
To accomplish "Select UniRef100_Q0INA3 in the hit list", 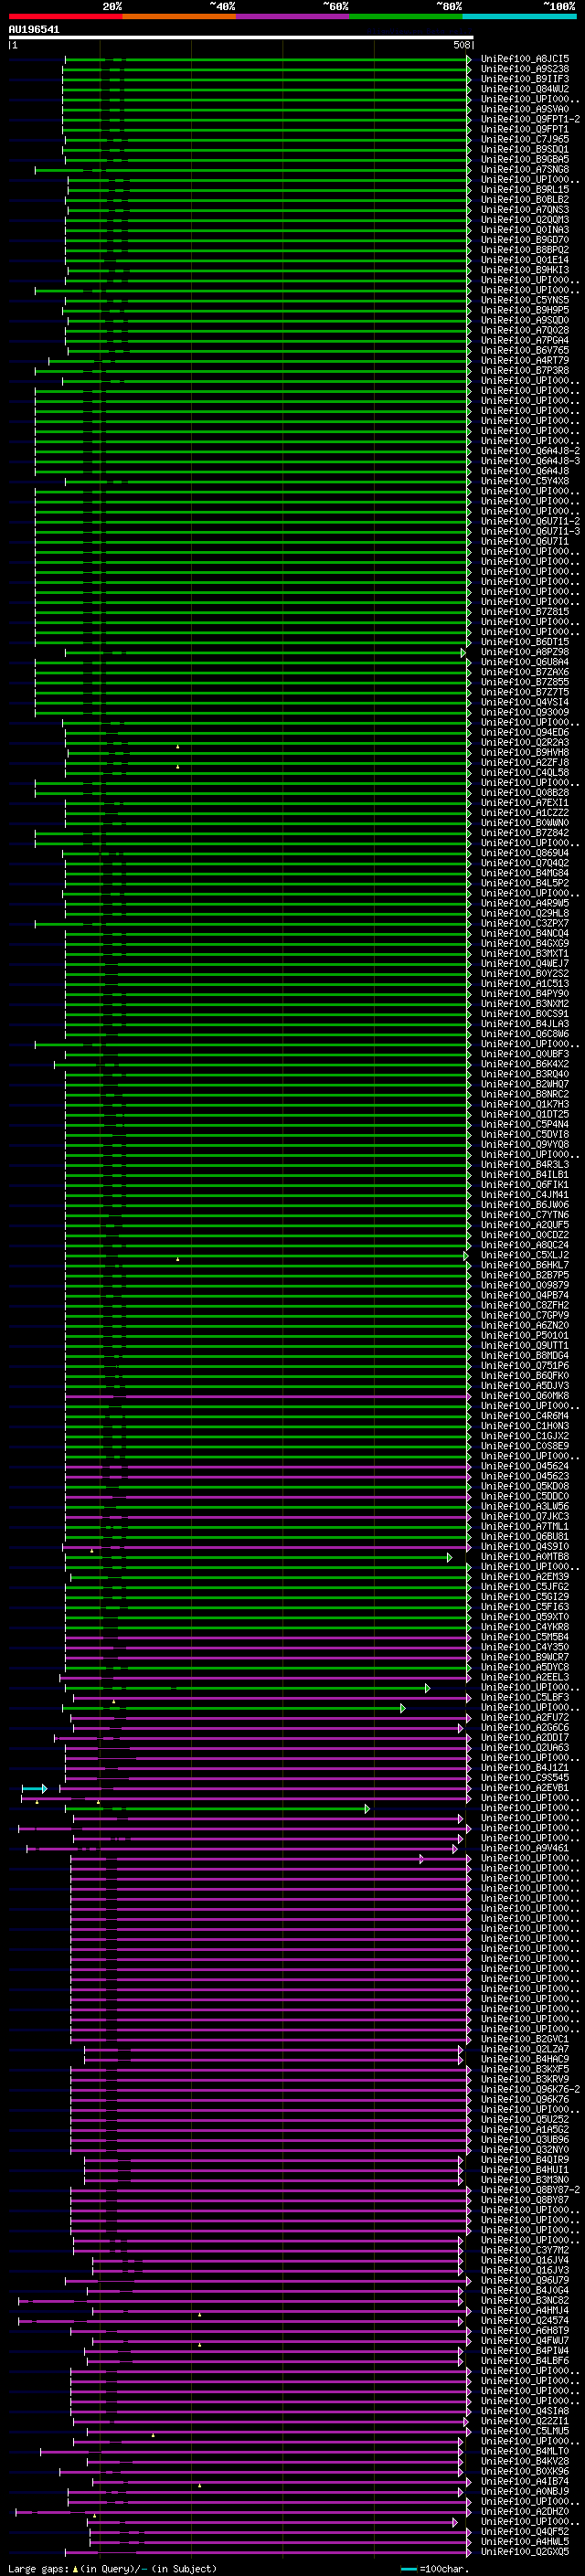I will (524, 229).
